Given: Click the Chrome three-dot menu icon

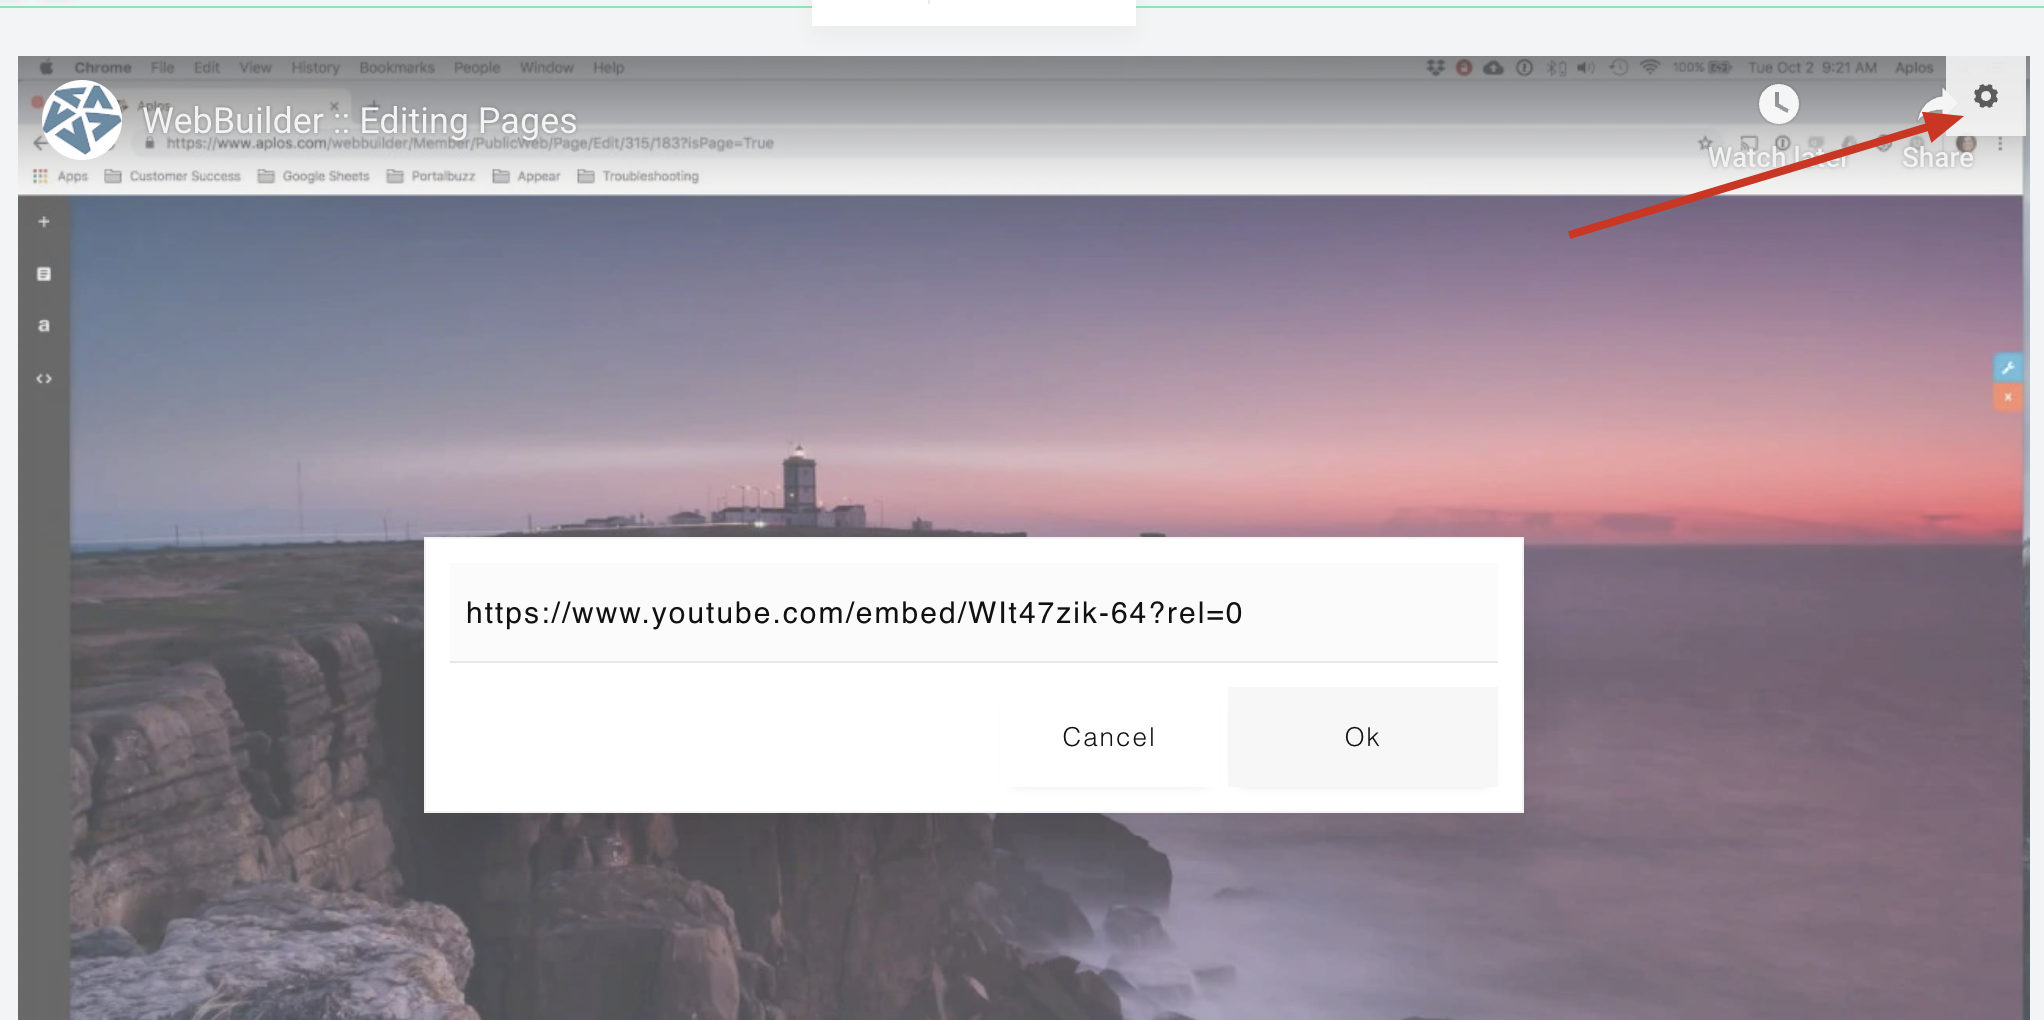Looking at the screenshot, I should [2000, 144].
